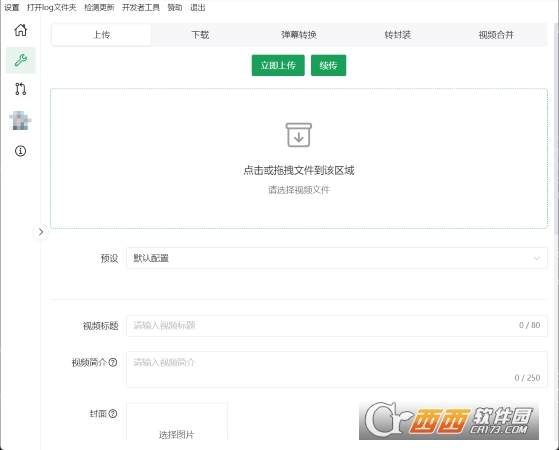Switch to the 上传 tab

101,35
